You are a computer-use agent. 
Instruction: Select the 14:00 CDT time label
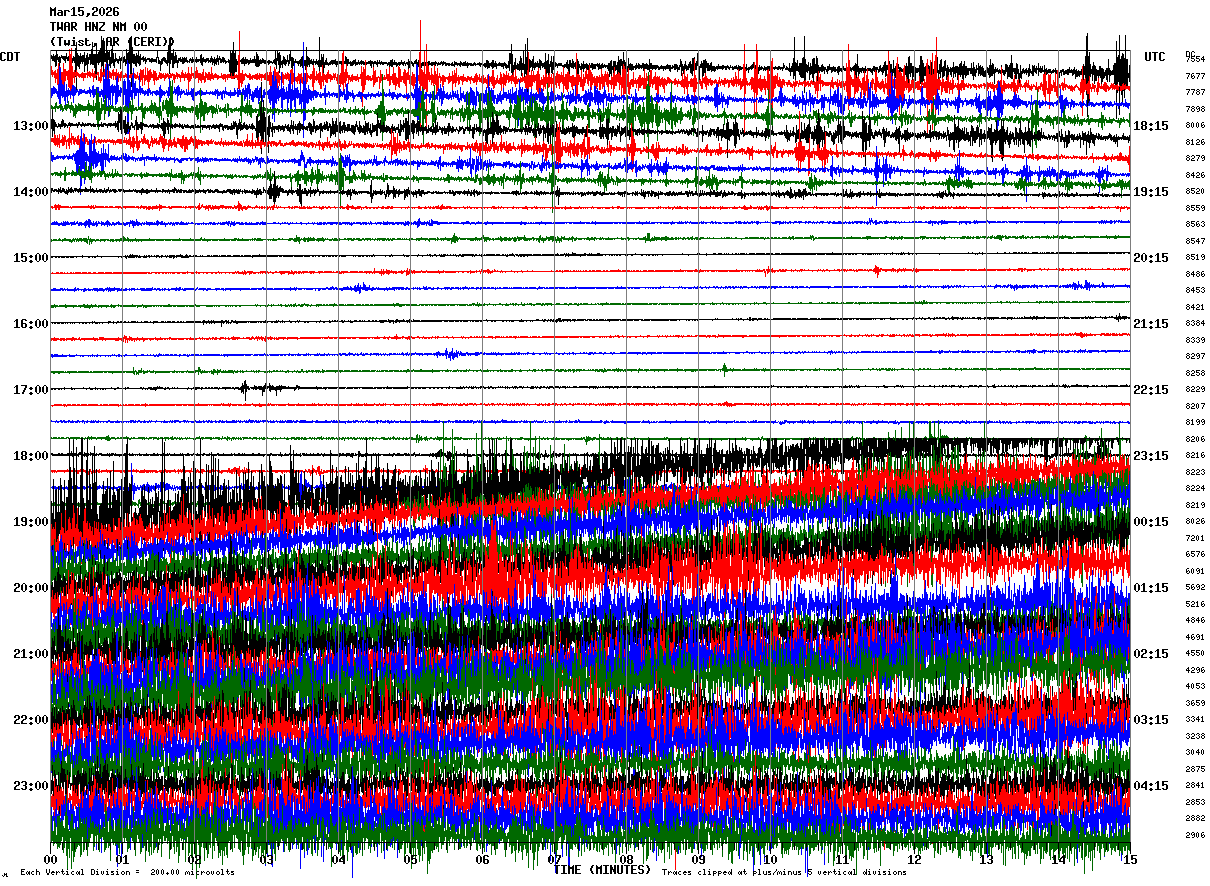click(31, 192)
